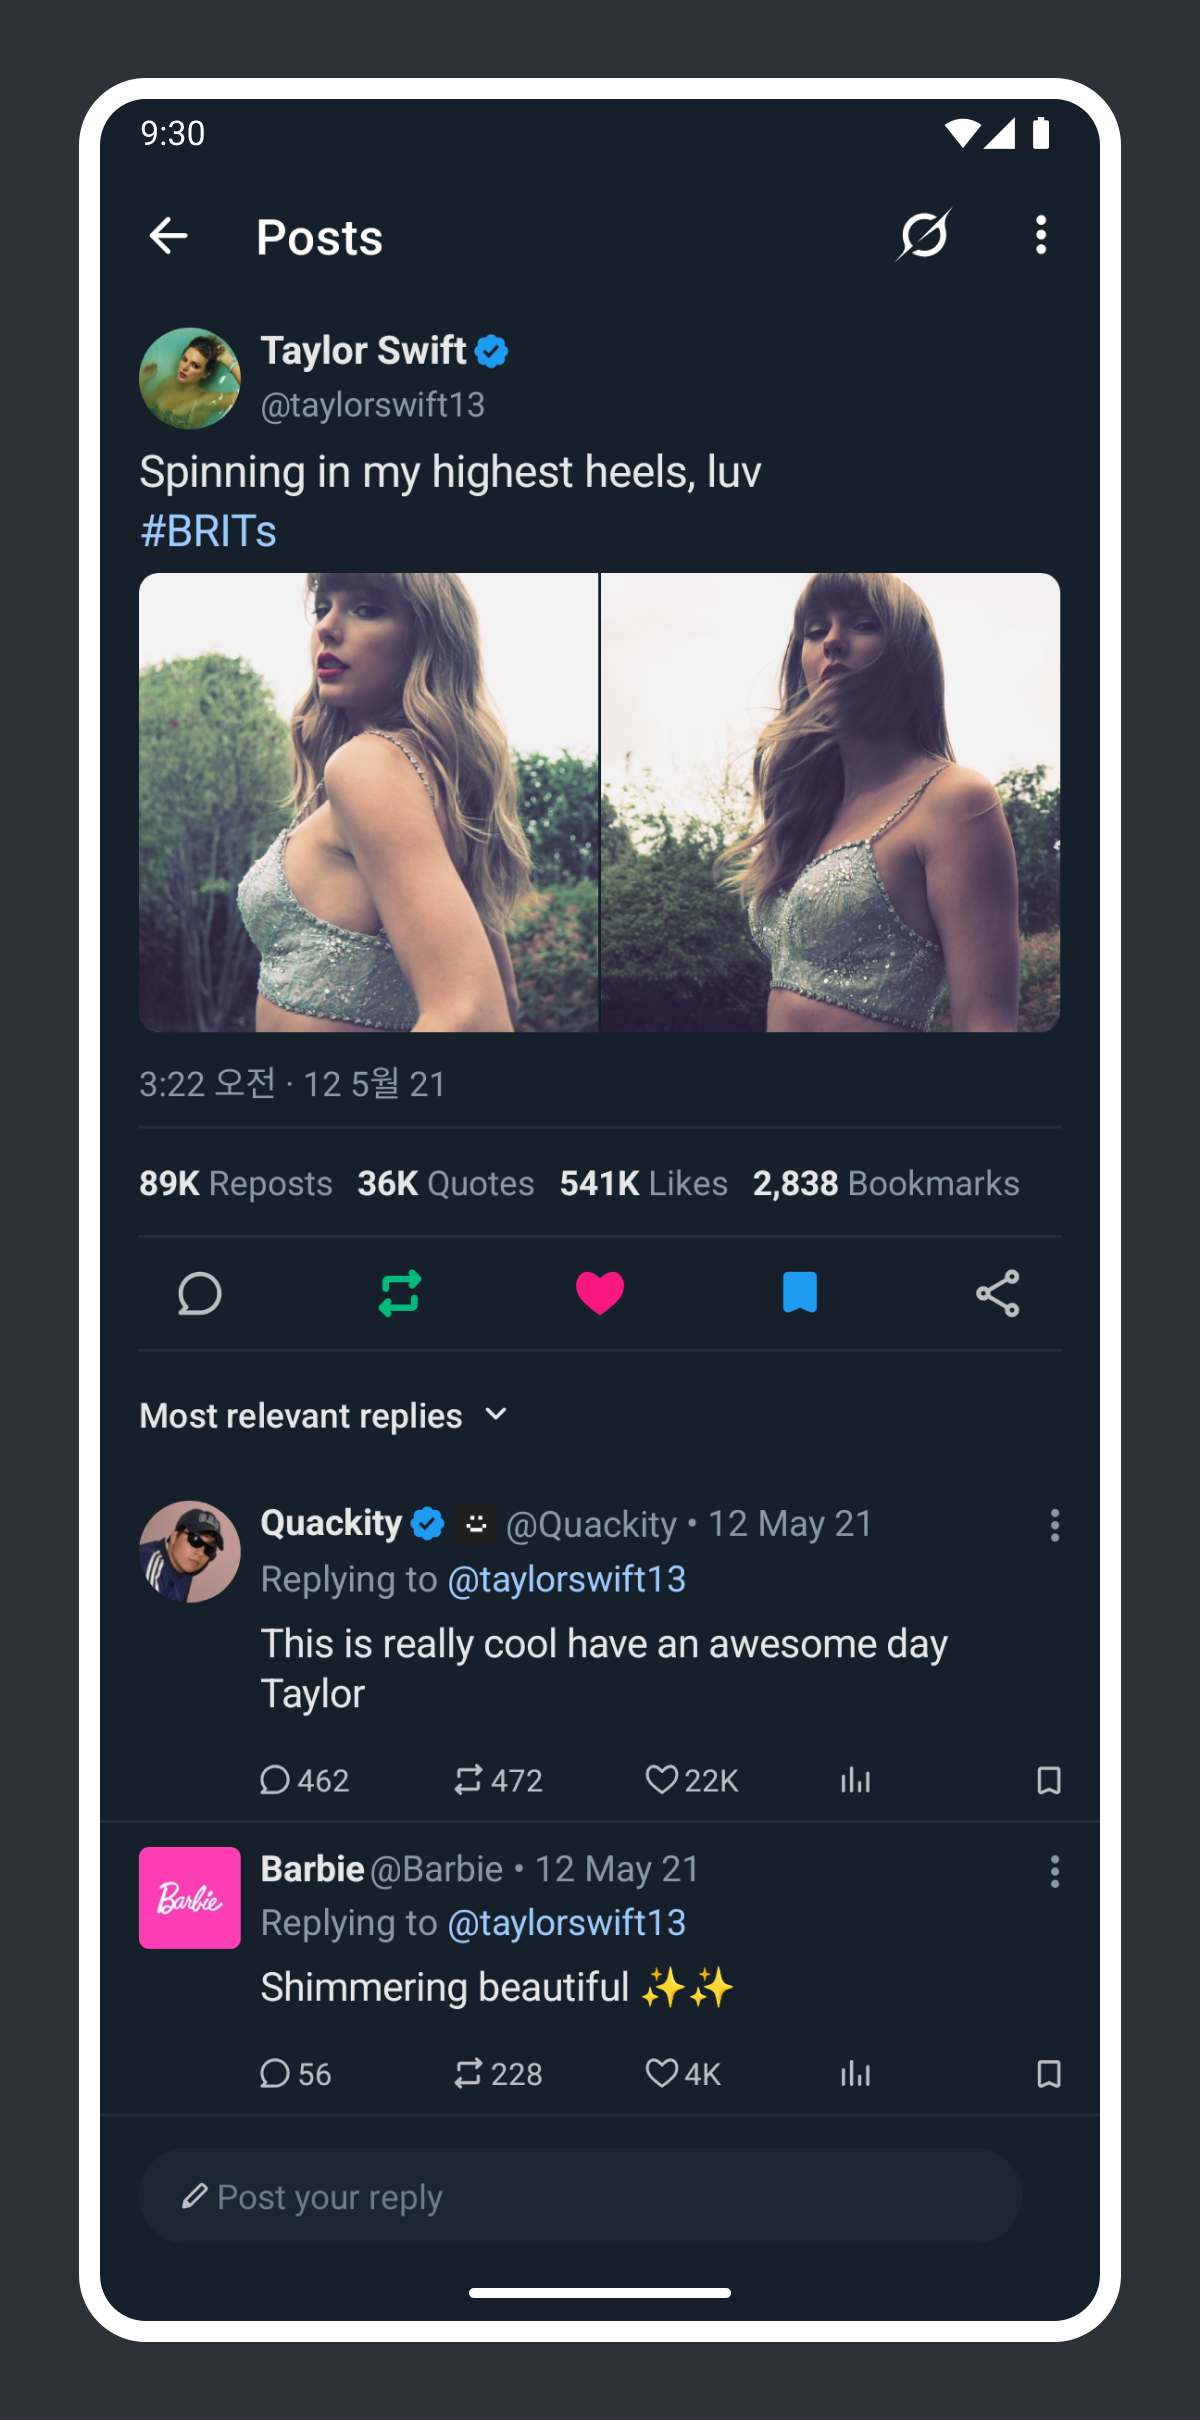Unlike the post via pink heart

click(x=600, y=1293)
